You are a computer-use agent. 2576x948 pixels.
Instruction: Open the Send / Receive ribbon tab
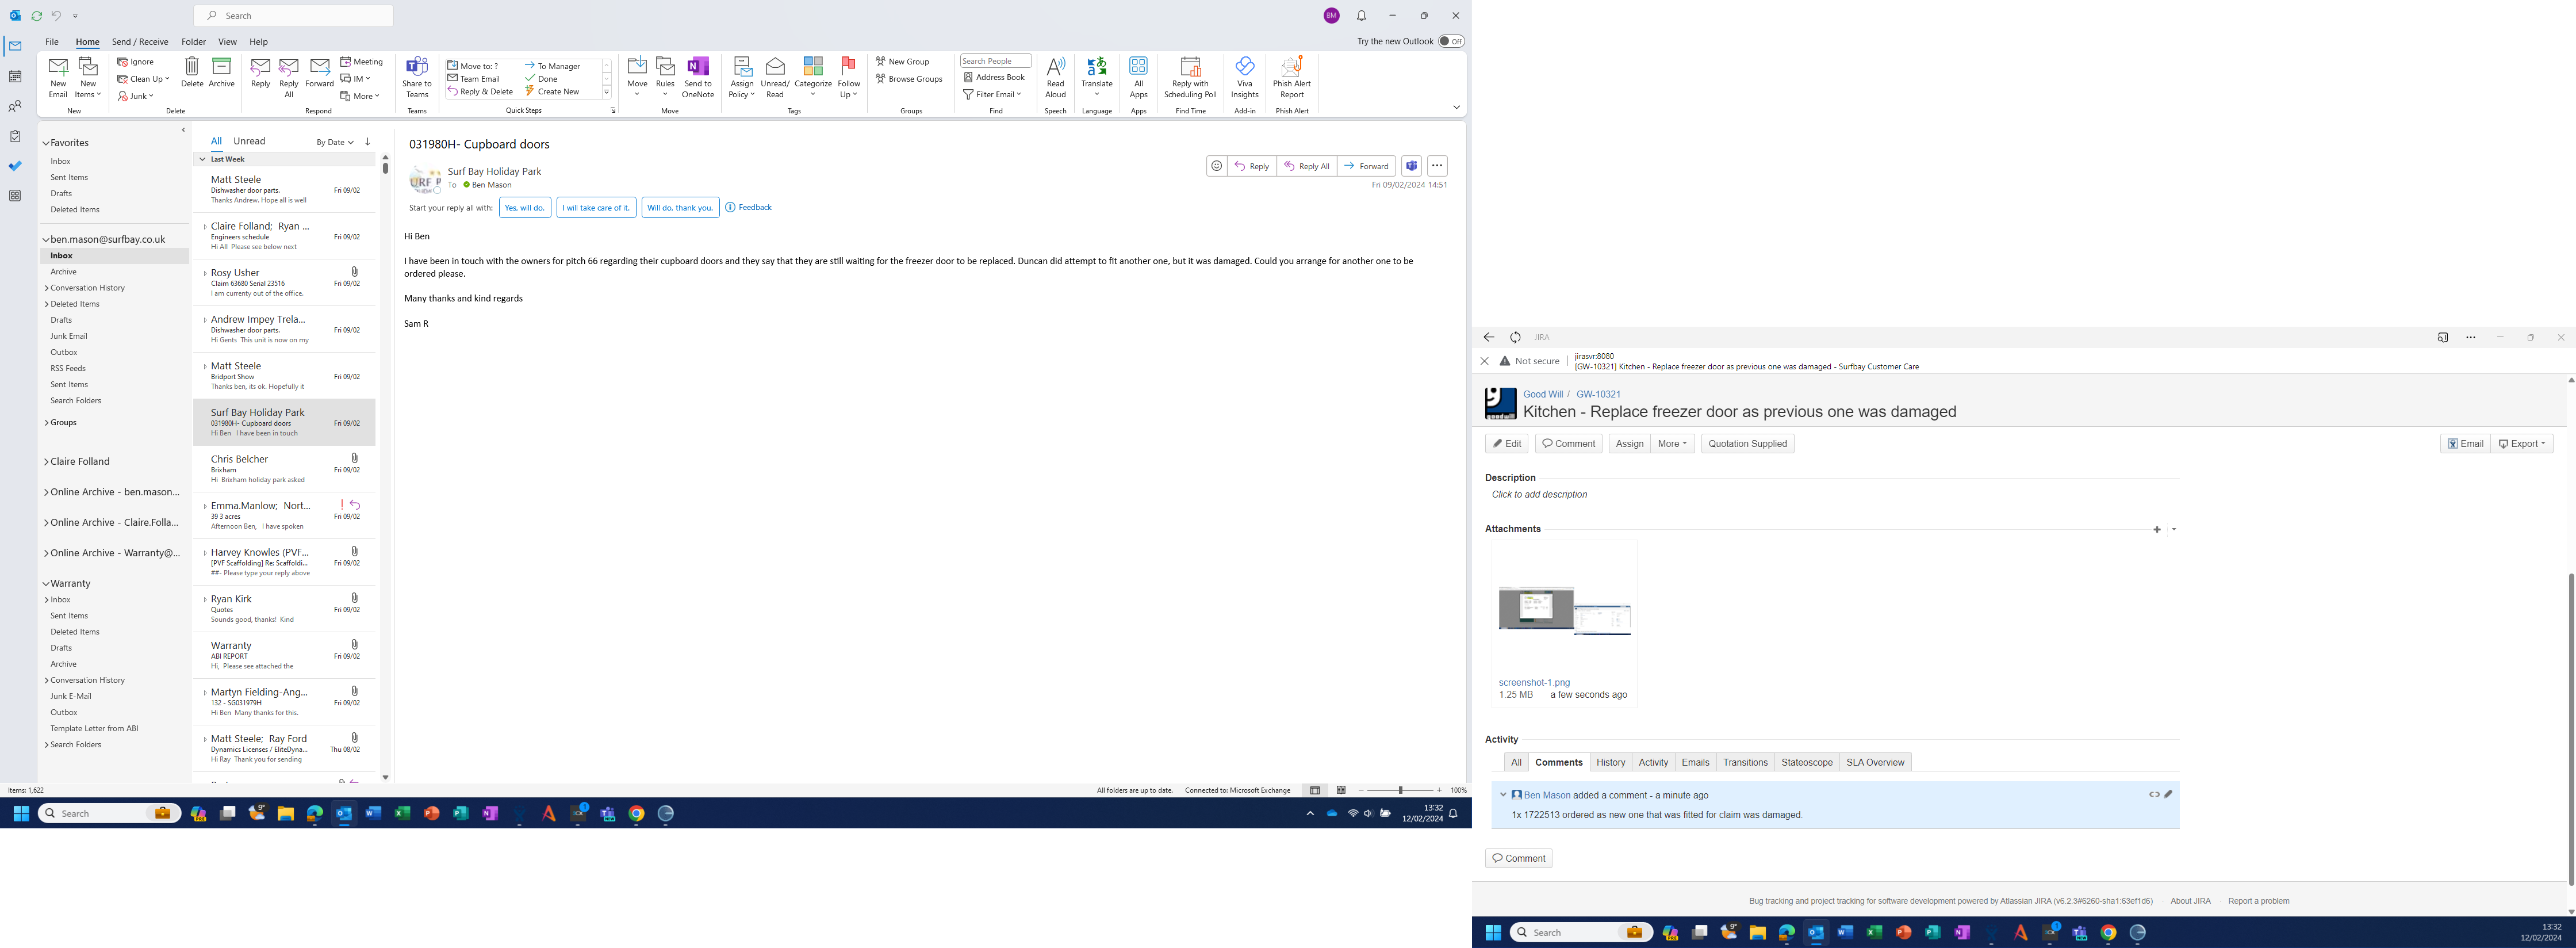coord(140,42)
